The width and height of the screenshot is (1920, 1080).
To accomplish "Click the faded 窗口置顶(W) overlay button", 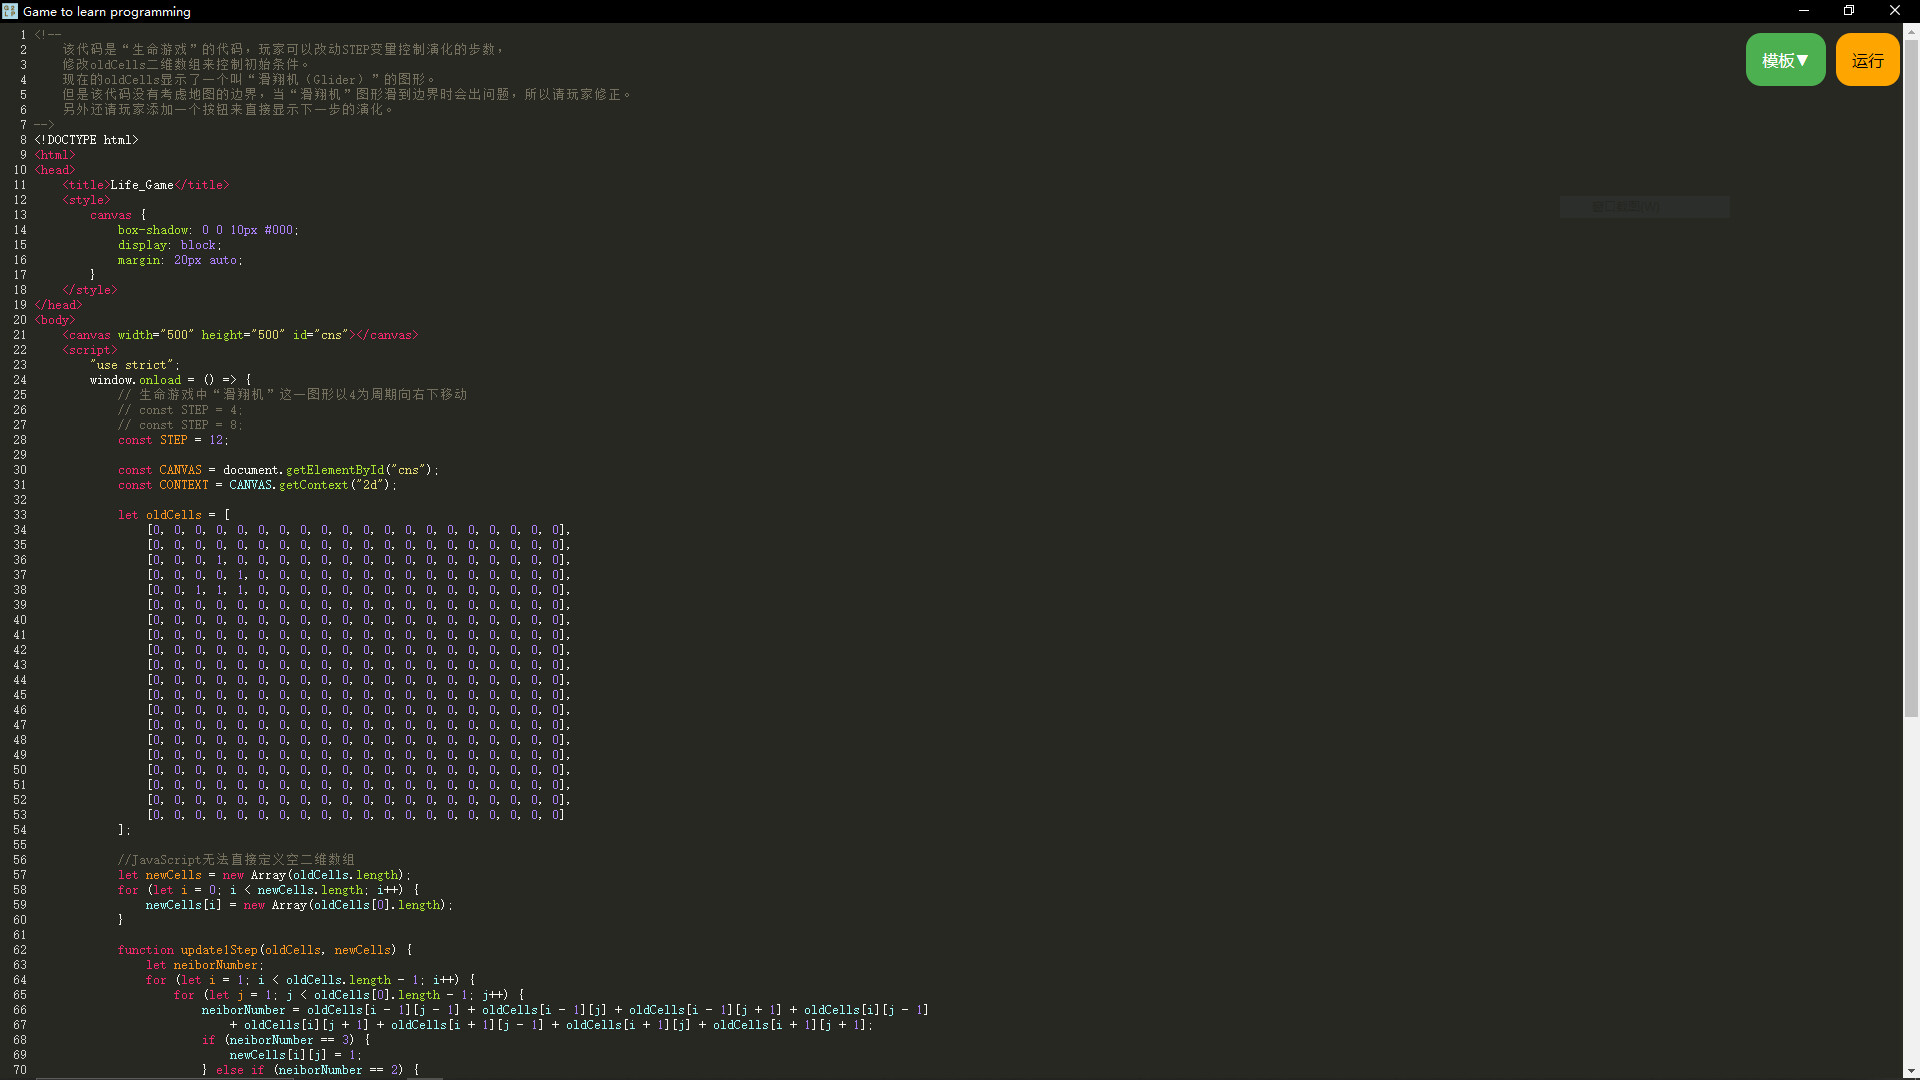I will 1643,206.
